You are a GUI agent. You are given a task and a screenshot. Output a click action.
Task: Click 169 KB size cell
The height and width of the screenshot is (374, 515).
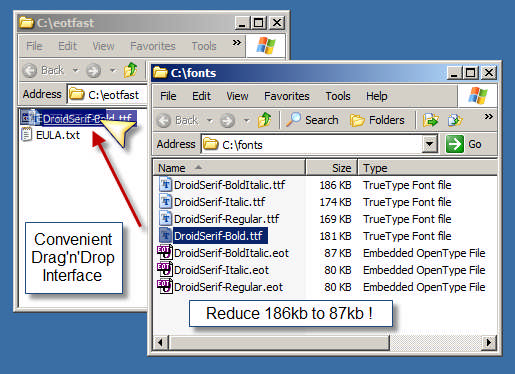[335, 219]
